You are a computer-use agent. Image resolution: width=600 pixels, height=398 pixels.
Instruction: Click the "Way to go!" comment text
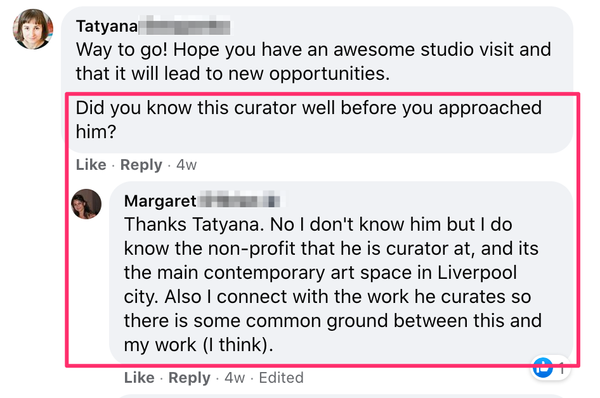coord(313,62)
